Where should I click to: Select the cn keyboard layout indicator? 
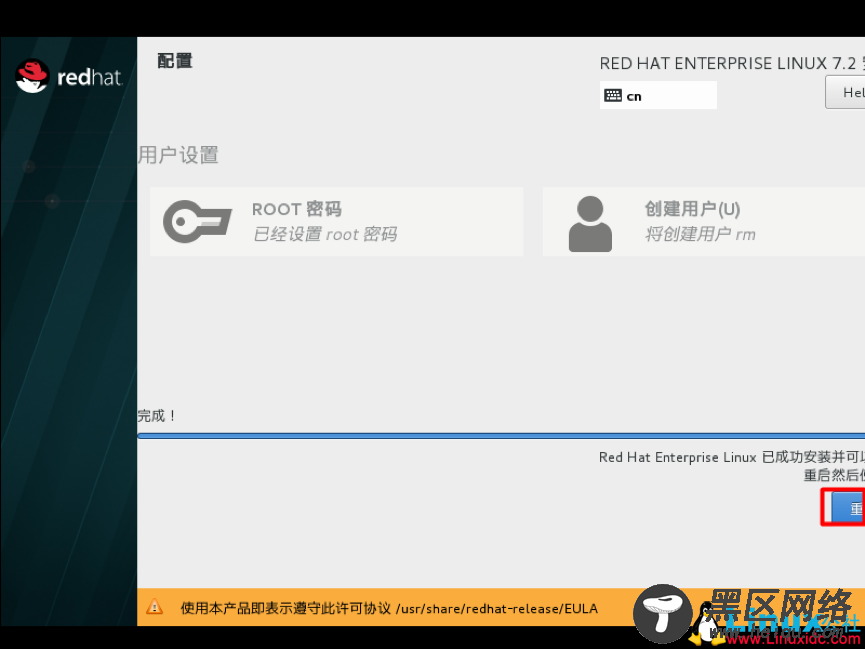(x=658, y=95)
